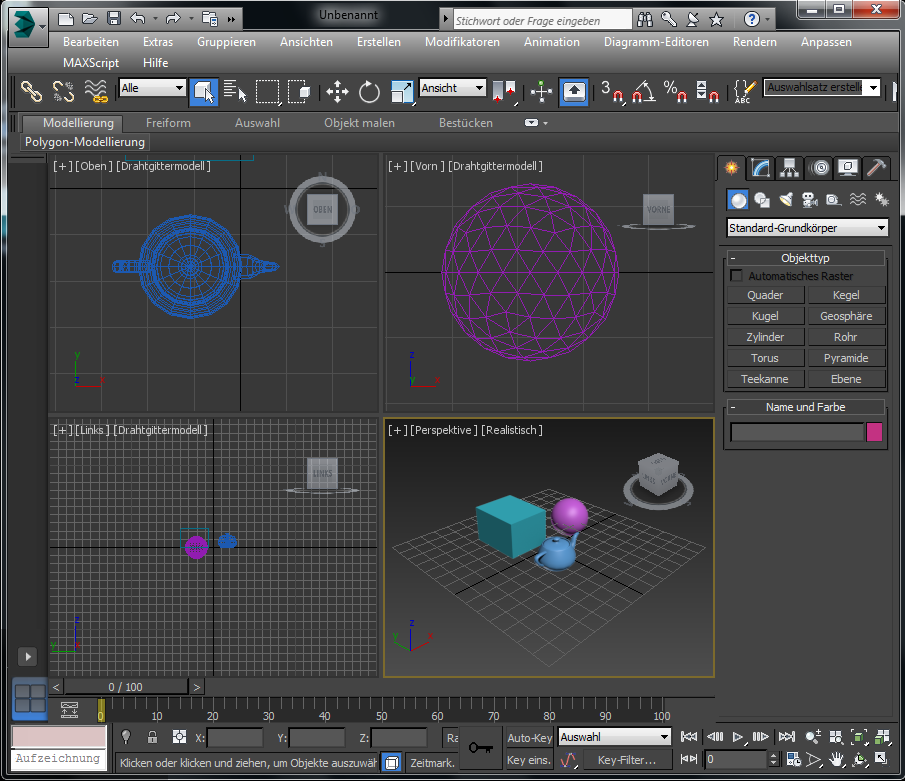Enable the Automatisches Raster checkbox
905x781 pixels.
click(x=737, y=276)
